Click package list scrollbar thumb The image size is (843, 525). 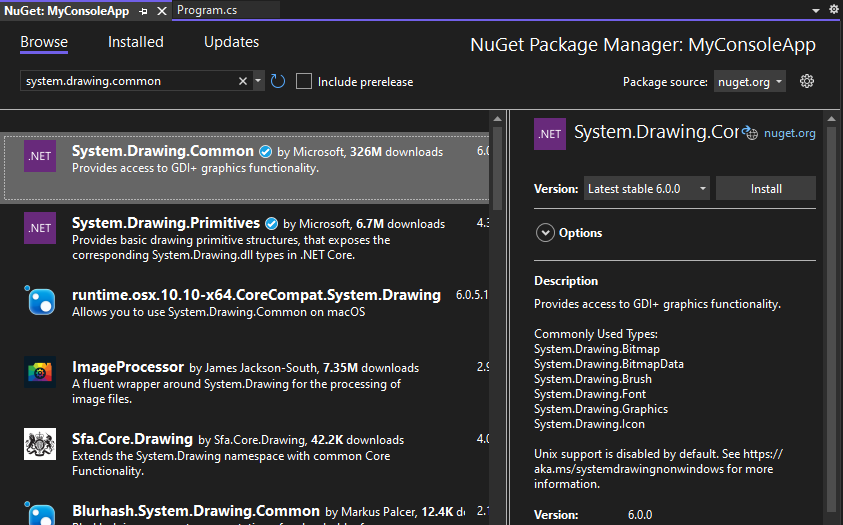pyautogui.click(x=497, y=168)
